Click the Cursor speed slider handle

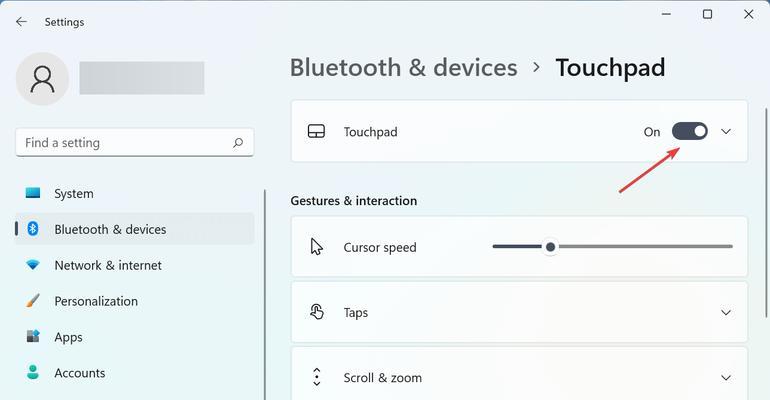tap(550, 247)
